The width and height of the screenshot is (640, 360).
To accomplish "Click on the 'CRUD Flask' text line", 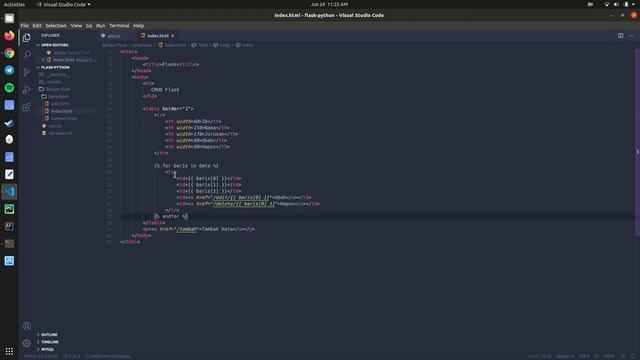I will [x=165, y=90].
